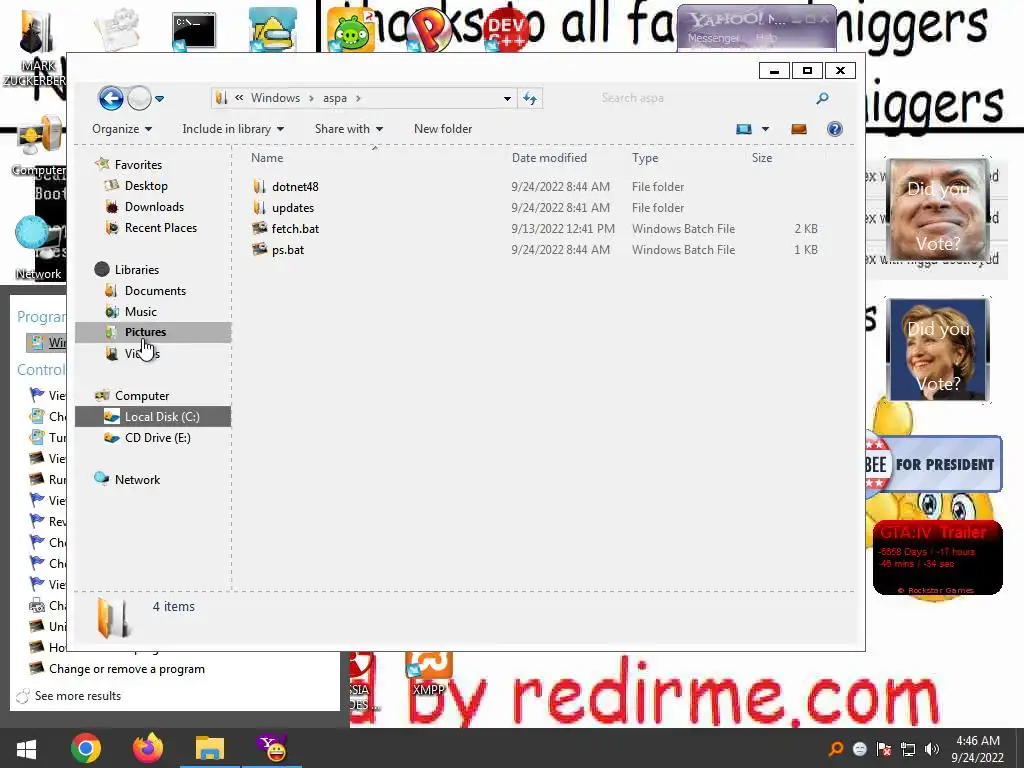Open the Organize menu
Viewport: 1024px width, 768px height.
[x=122, y=129]
